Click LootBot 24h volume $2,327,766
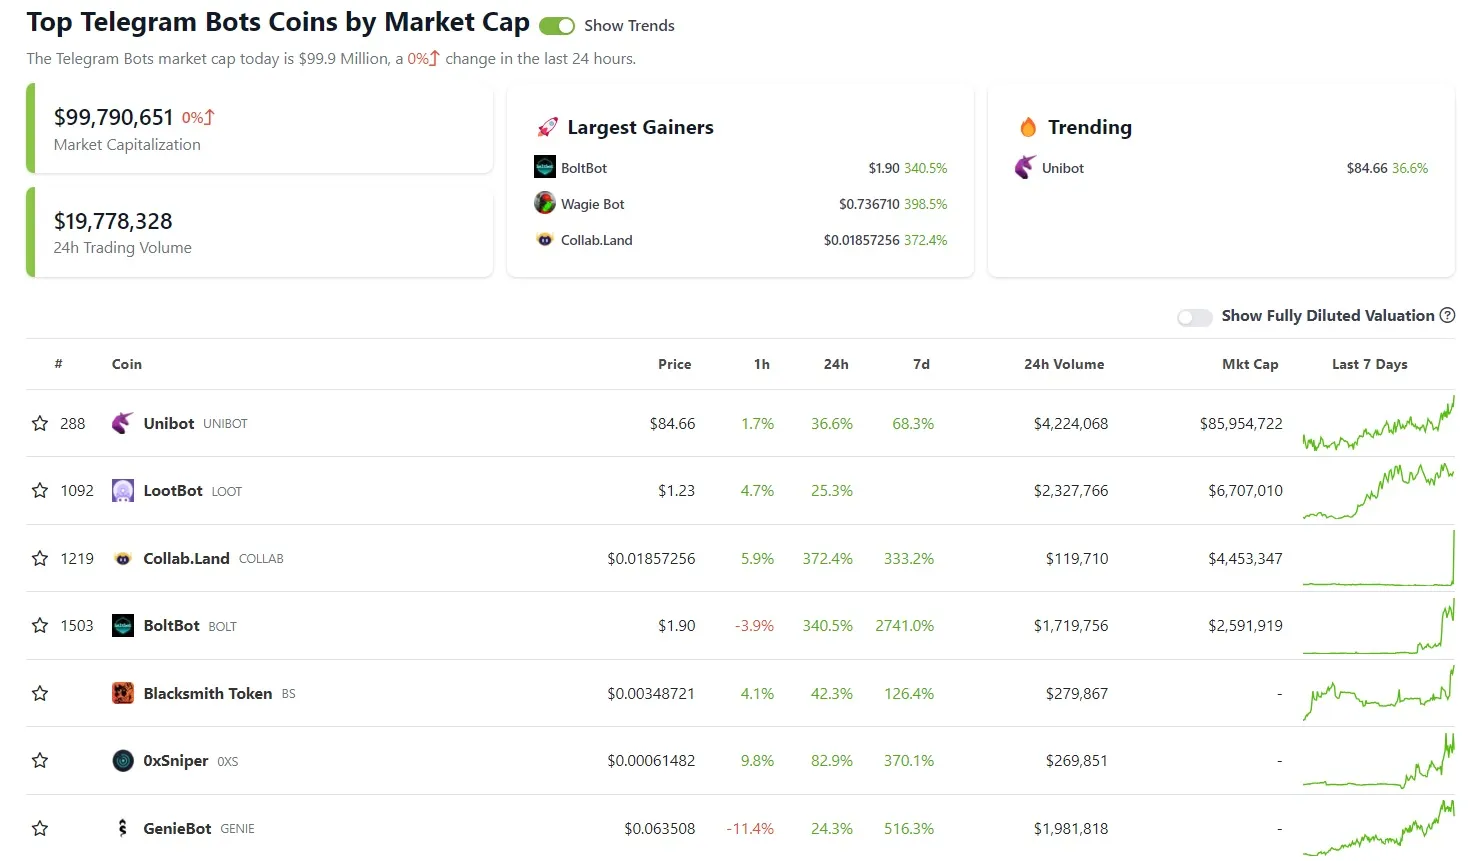 (1071, 491)
